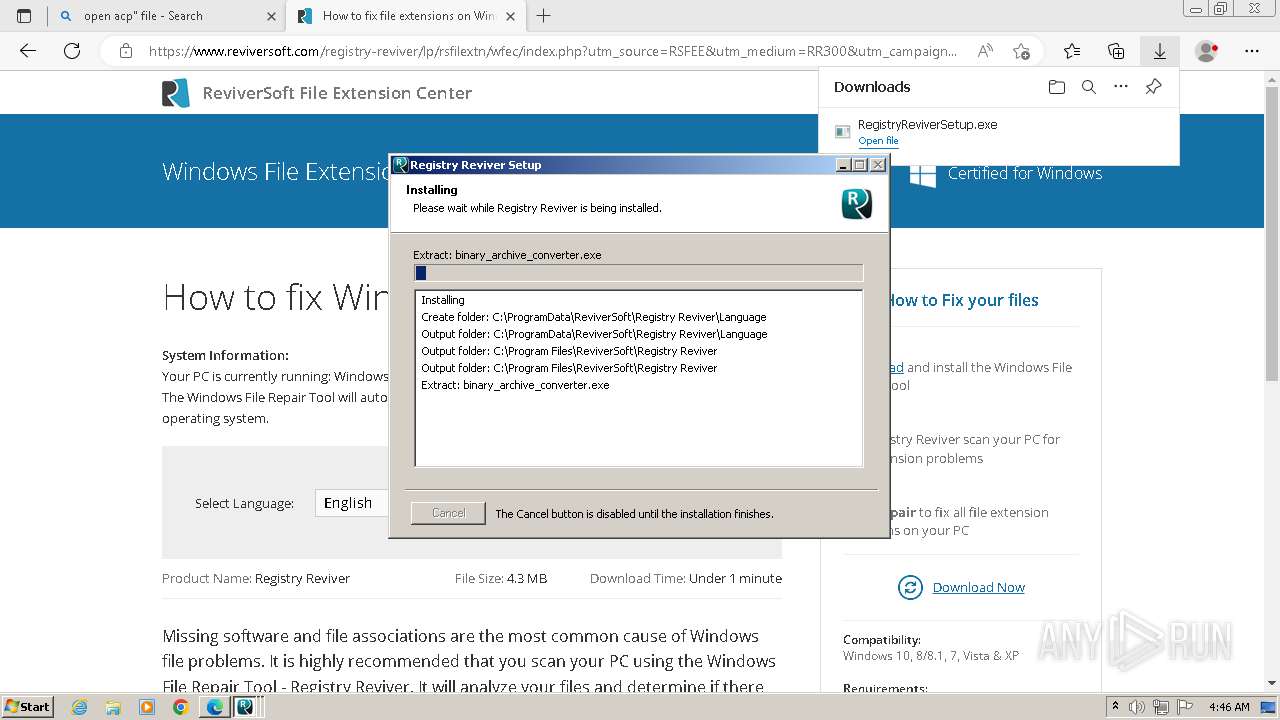Add this page to favorites star
The image size is (1280, 720).
tap(1021, 51)
